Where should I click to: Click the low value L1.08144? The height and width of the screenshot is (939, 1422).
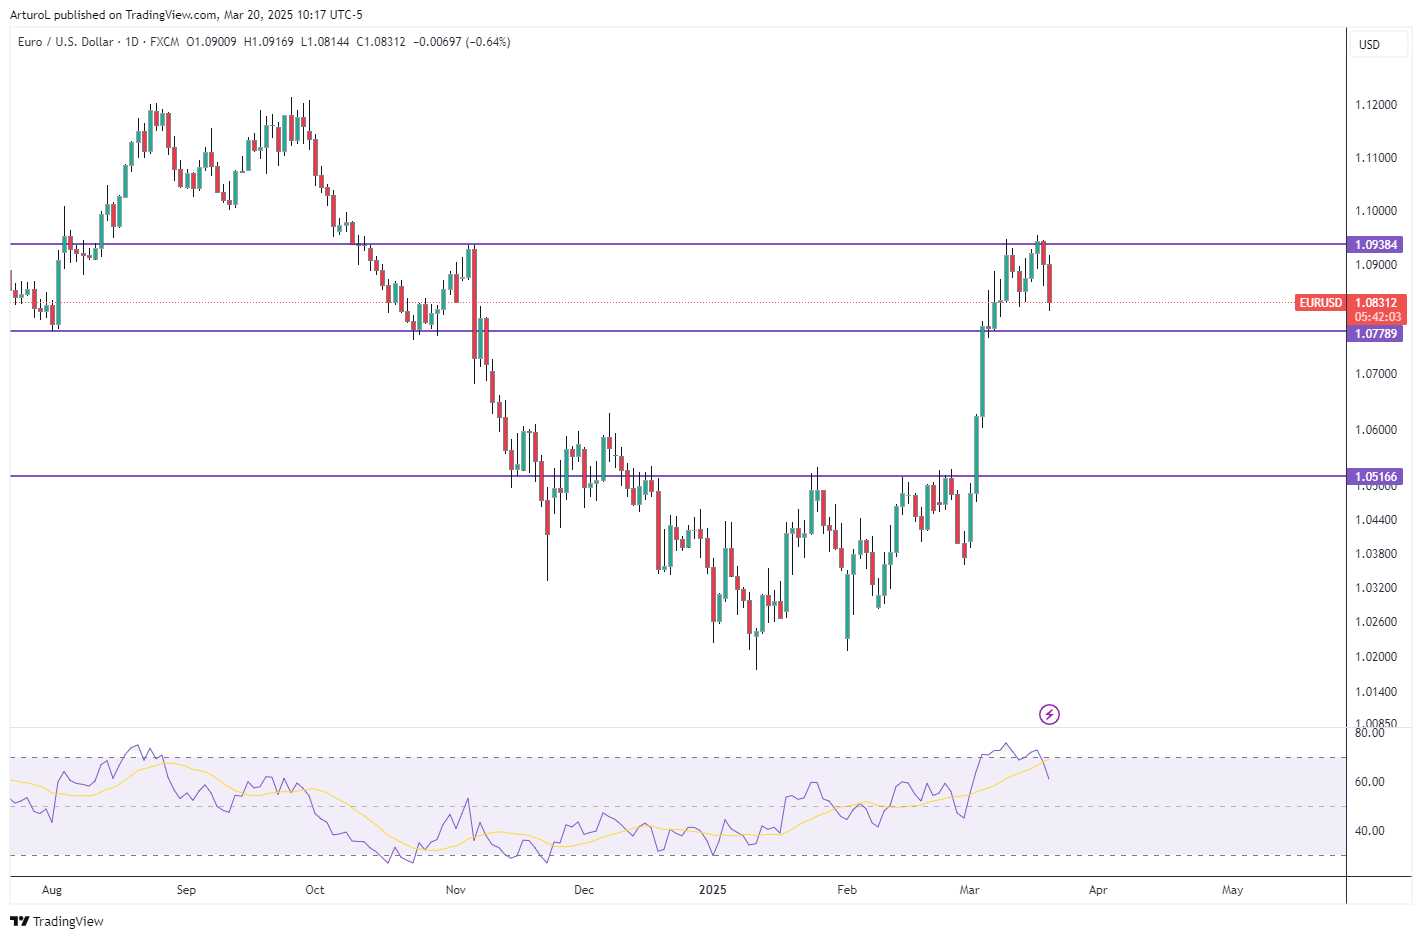click(325, 42)
